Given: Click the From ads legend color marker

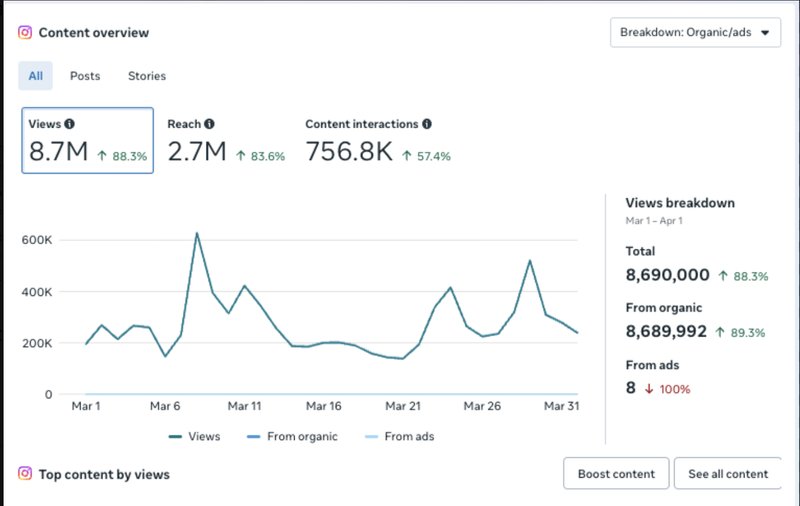Looking at the screenshot, I should (x=371, y=437).
